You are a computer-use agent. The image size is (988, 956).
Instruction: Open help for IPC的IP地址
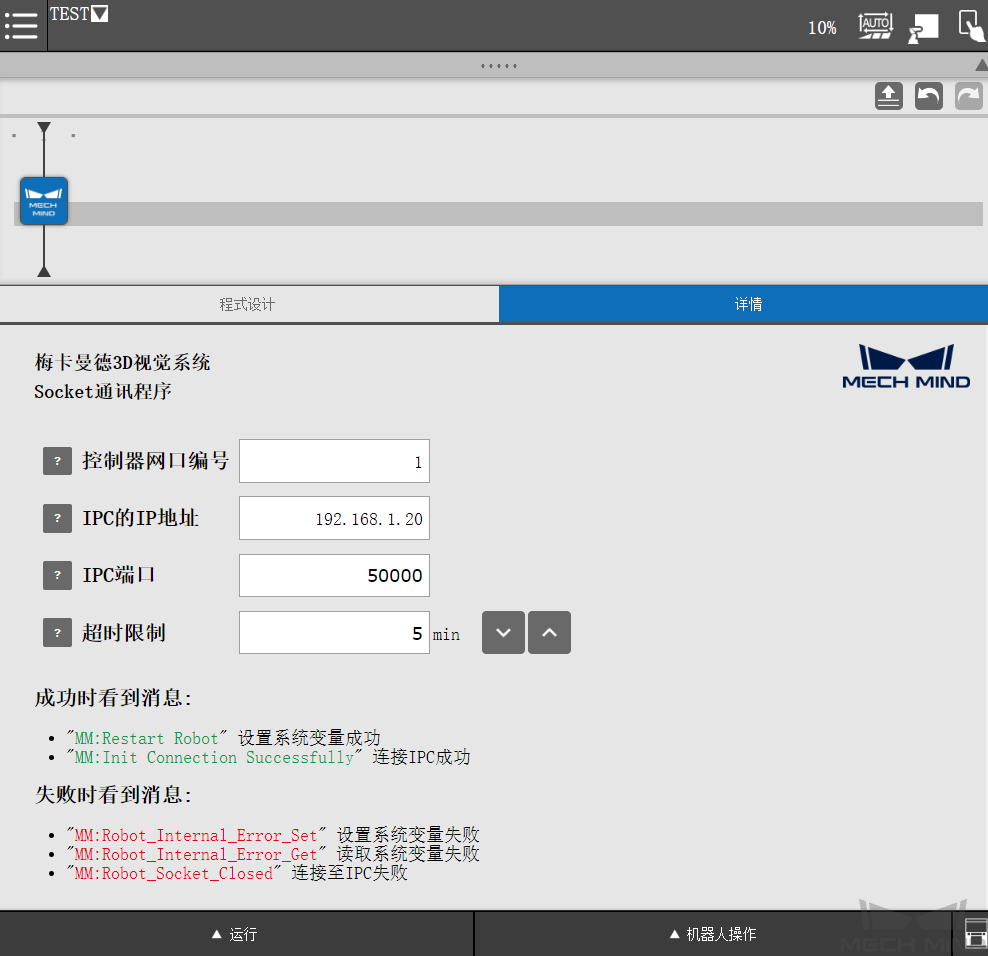point(57,518)
